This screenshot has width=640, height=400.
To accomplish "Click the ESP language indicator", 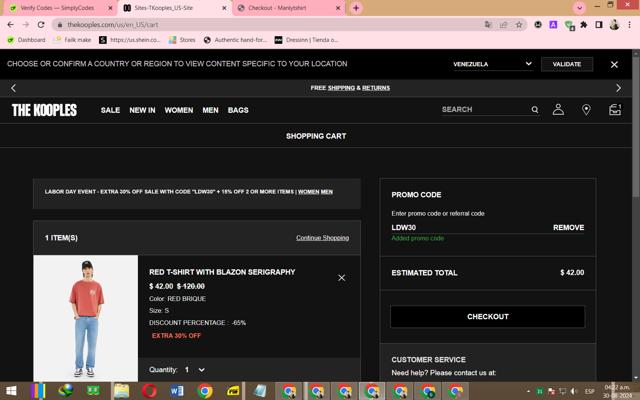I will pos(589,391).
